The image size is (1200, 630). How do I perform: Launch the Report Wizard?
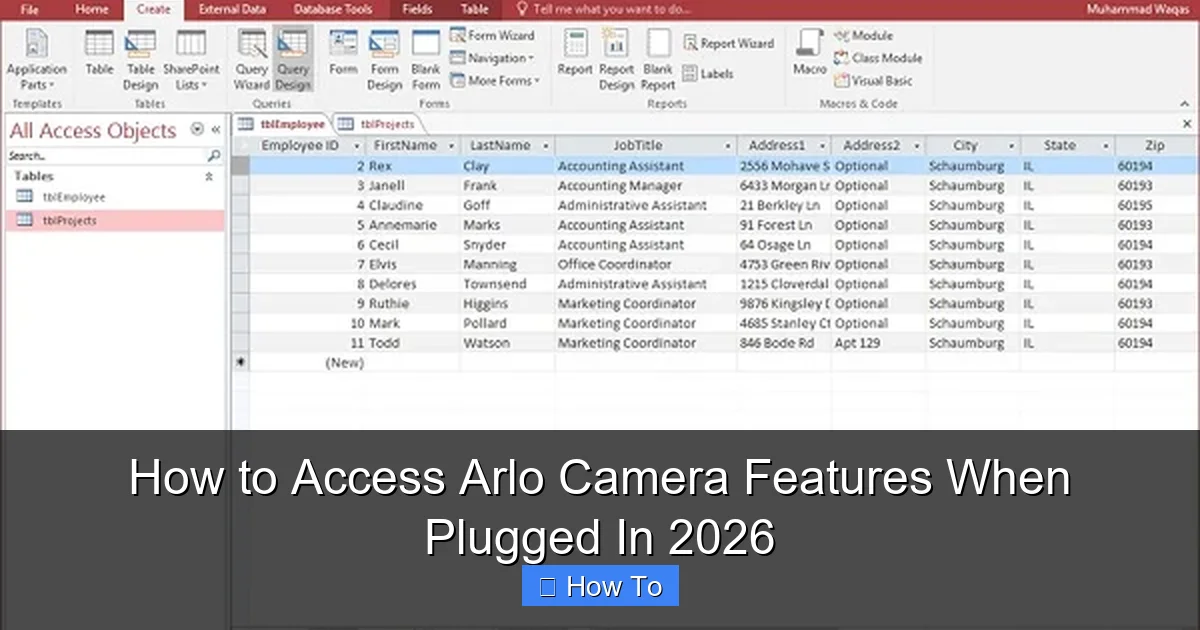pyautogui.click(x=730, y=42)
